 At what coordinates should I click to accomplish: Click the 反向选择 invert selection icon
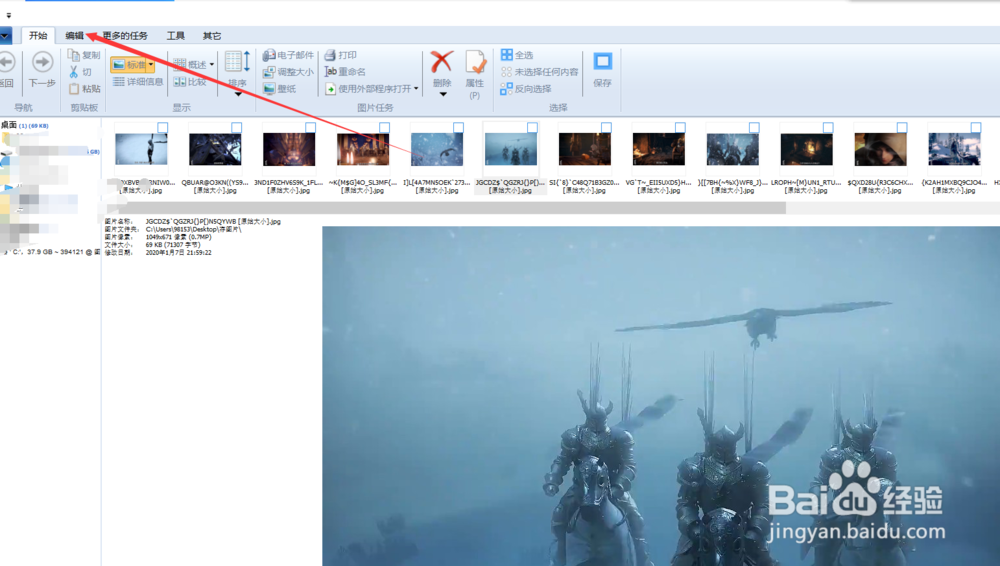tap(506, 89)
